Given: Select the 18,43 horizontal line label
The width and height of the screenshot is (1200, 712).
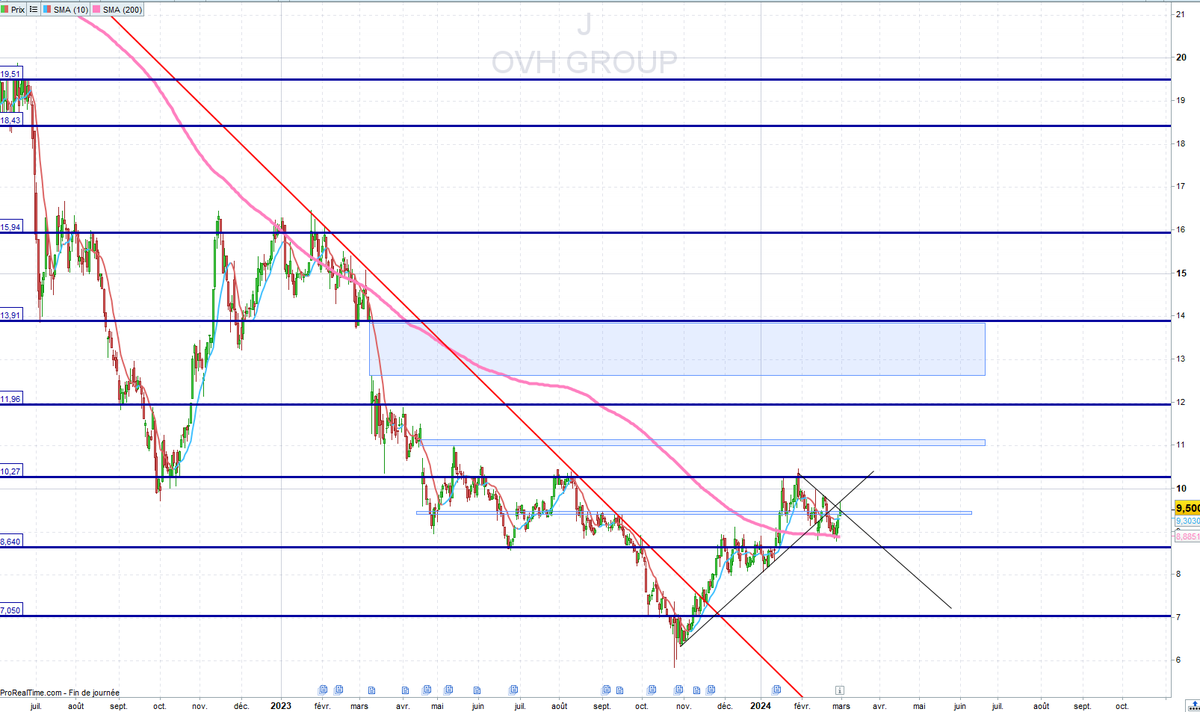Looking at the screenshot, I should (x=11, y=120).
